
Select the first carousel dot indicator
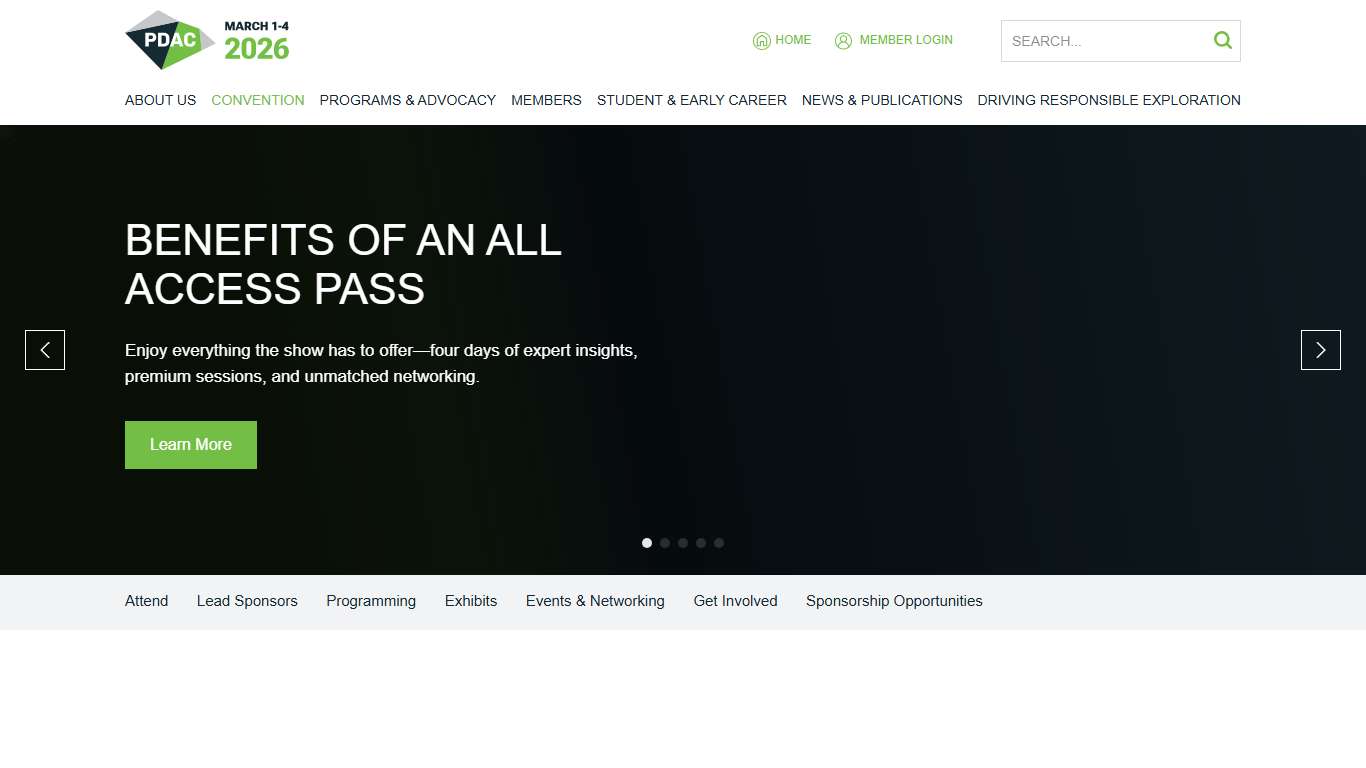647,543
